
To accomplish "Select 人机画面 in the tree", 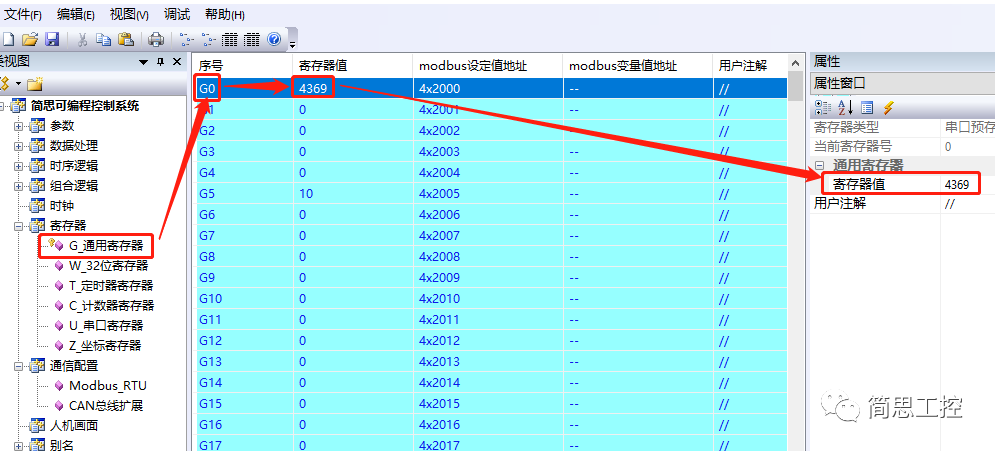I will pos(74,426).
